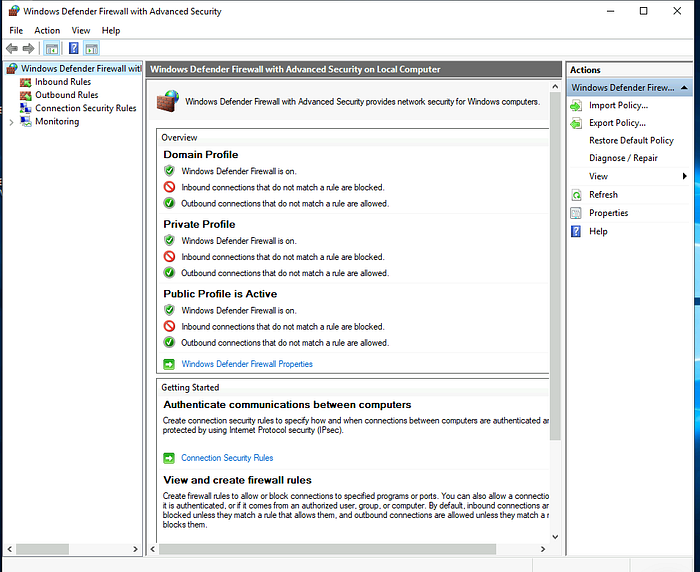Toggle the Show/Hide Action Pane toolbar icon
This screenshot has height=572, width=700.
click(x=92, y=48)
